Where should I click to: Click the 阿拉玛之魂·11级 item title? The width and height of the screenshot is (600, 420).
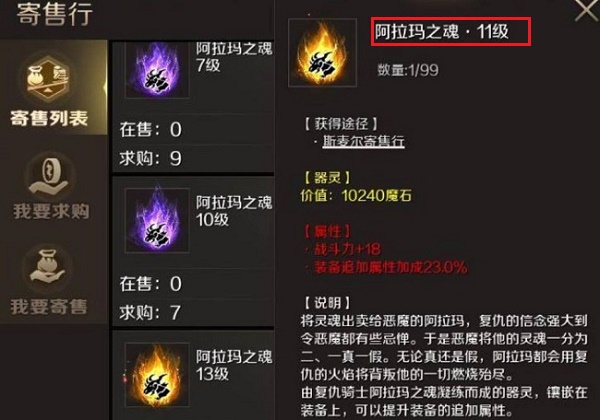pos(442,32)
